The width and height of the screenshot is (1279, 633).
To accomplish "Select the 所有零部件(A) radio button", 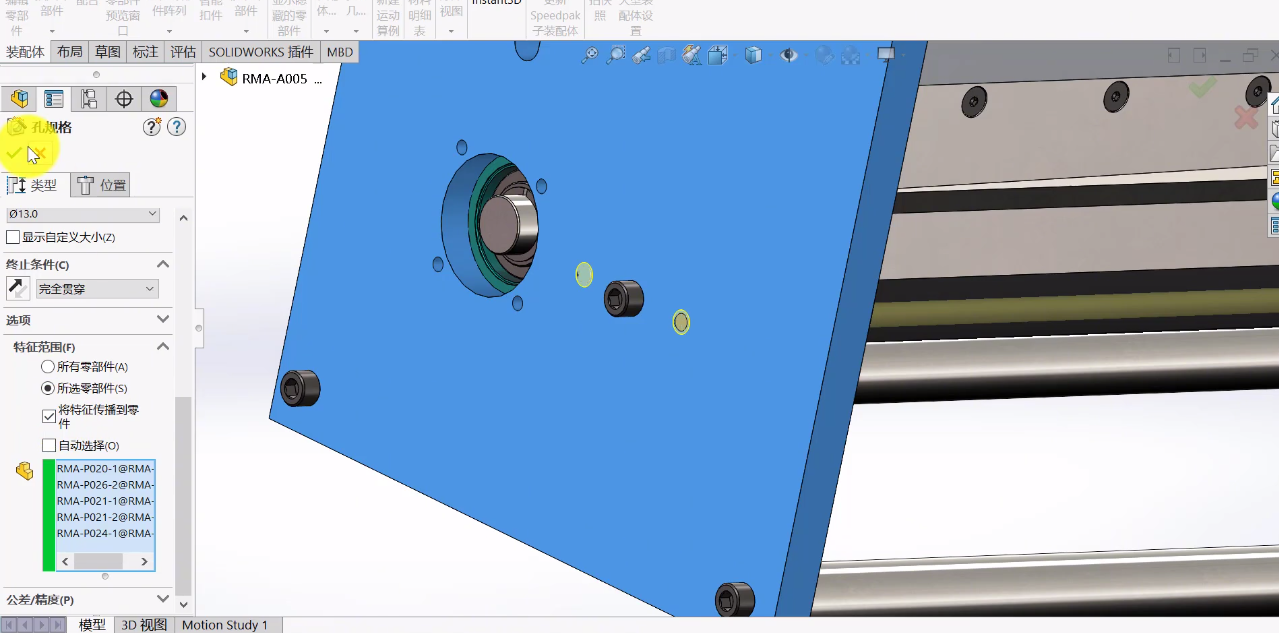I will tap(47, 367).
